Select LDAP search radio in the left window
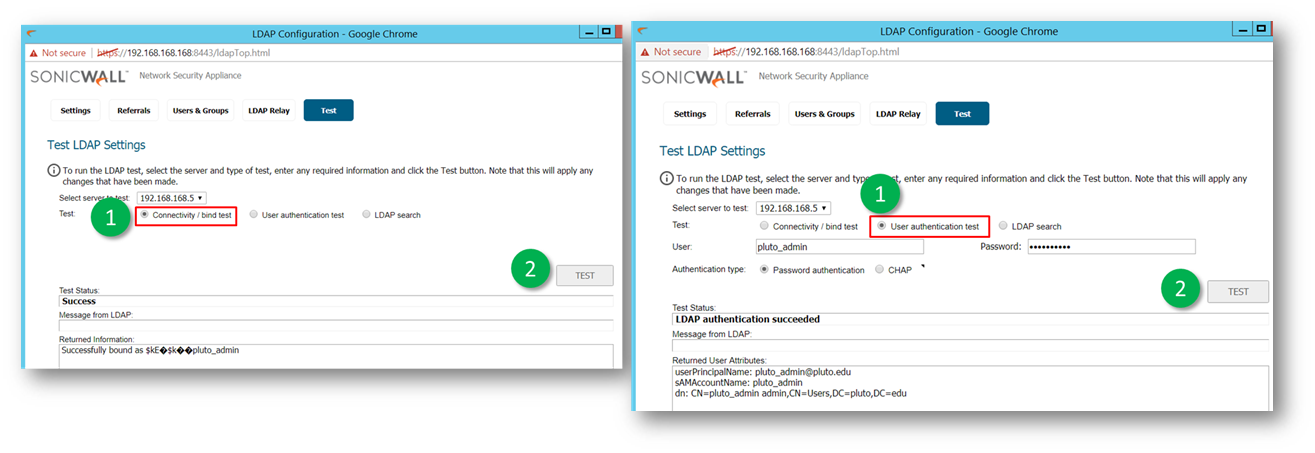Screen dimensions: 1315x453 [x=367, y=215]
